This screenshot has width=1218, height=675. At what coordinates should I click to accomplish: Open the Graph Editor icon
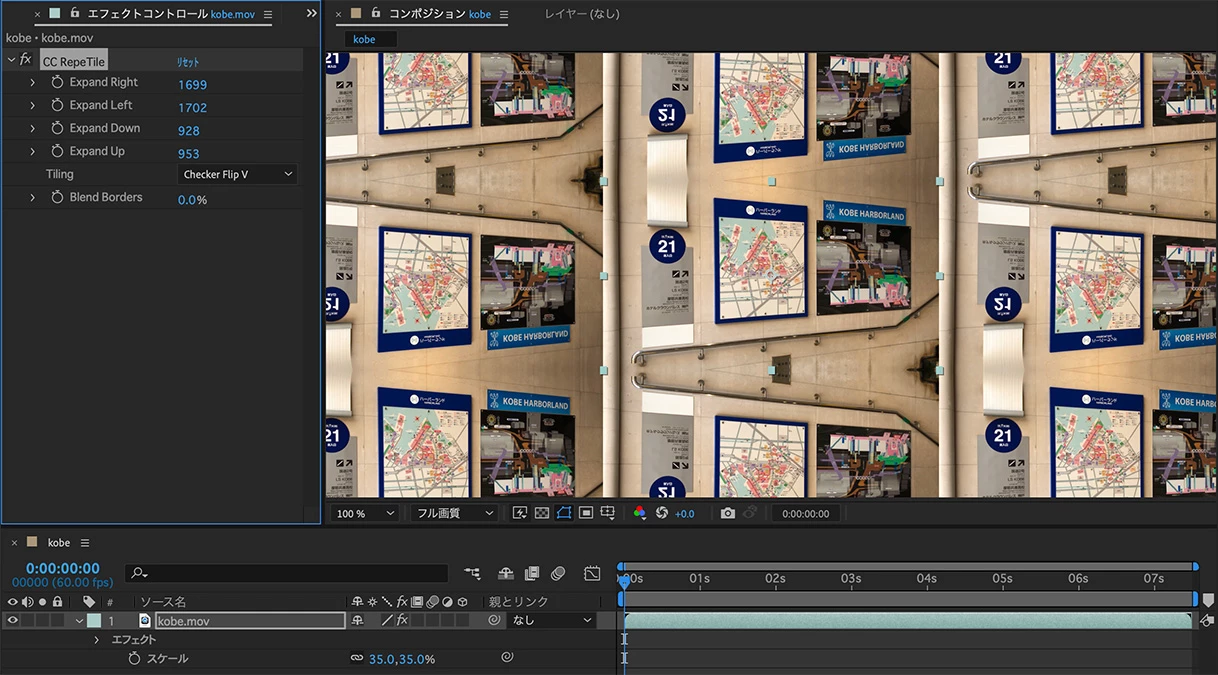(x=592, y=573)
